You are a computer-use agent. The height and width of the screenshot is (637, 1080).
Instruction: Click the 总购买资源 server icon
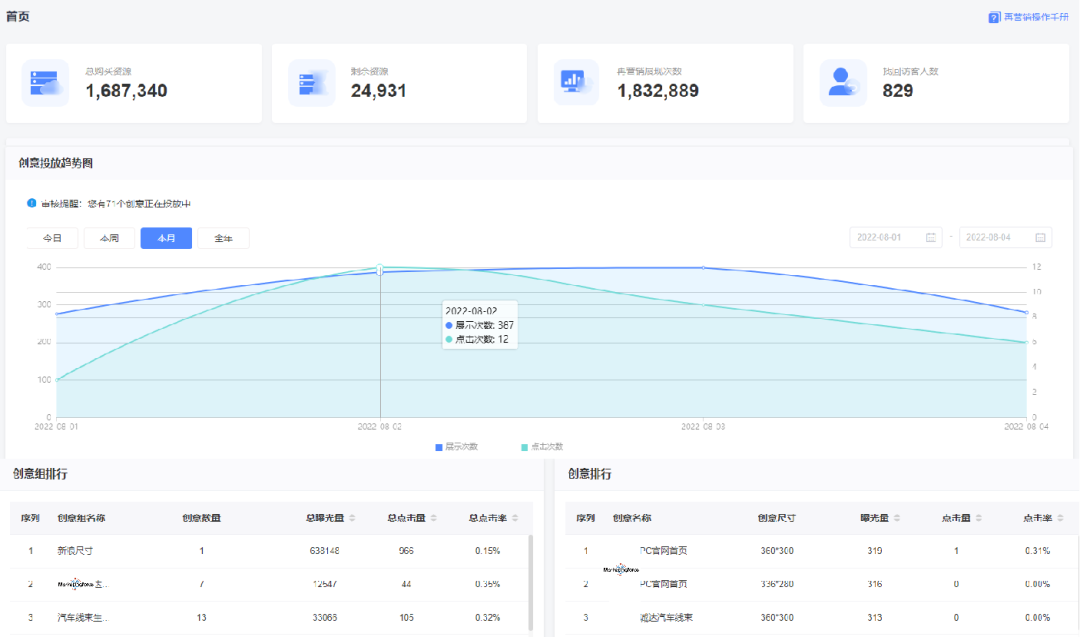(x=45, y=83)
